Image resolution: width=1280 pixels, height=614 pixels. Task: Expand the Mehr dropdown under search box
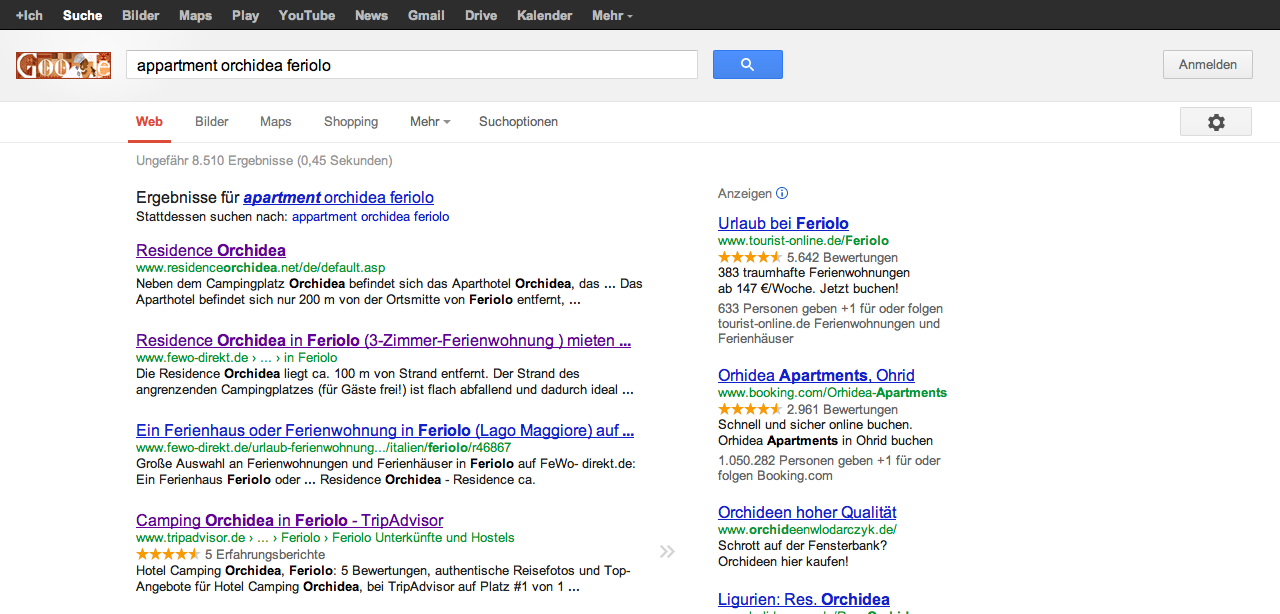pyautogui.click(x=429, y=122)
